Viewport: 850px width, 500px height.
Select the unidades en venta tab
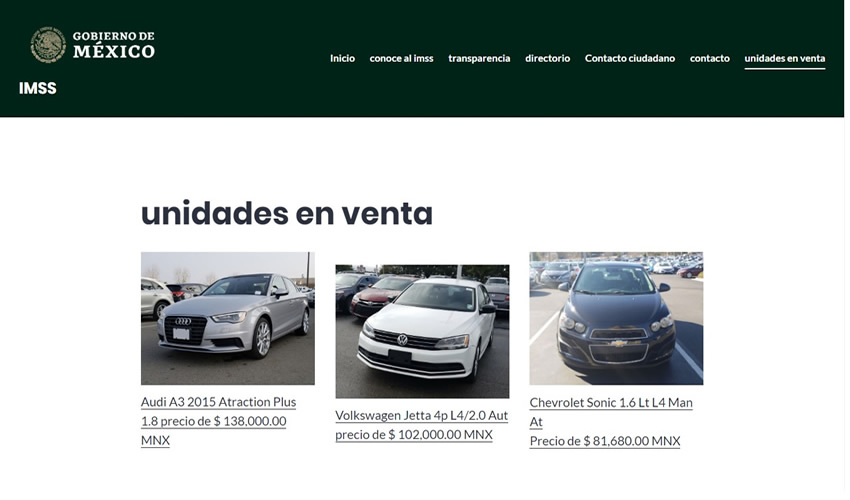785,59
